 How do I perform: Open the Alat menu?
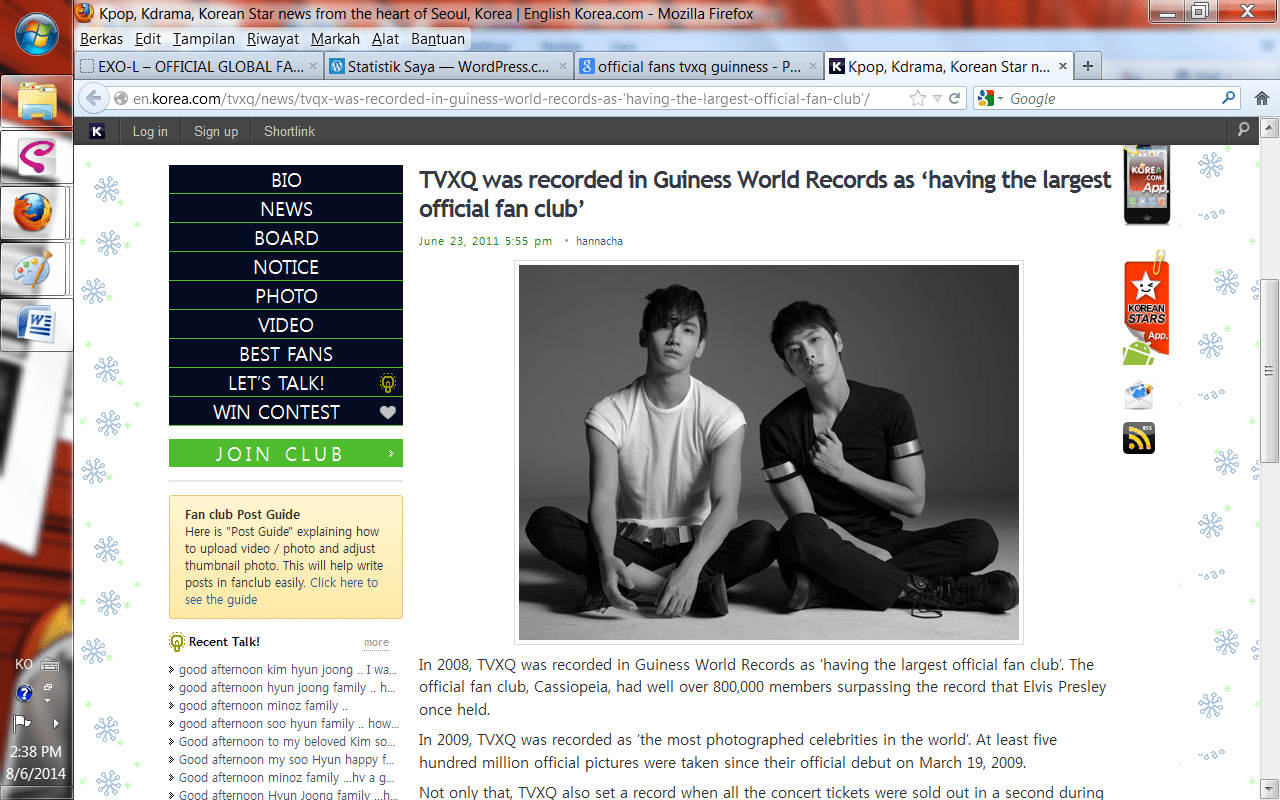click(x=385, y=39)
